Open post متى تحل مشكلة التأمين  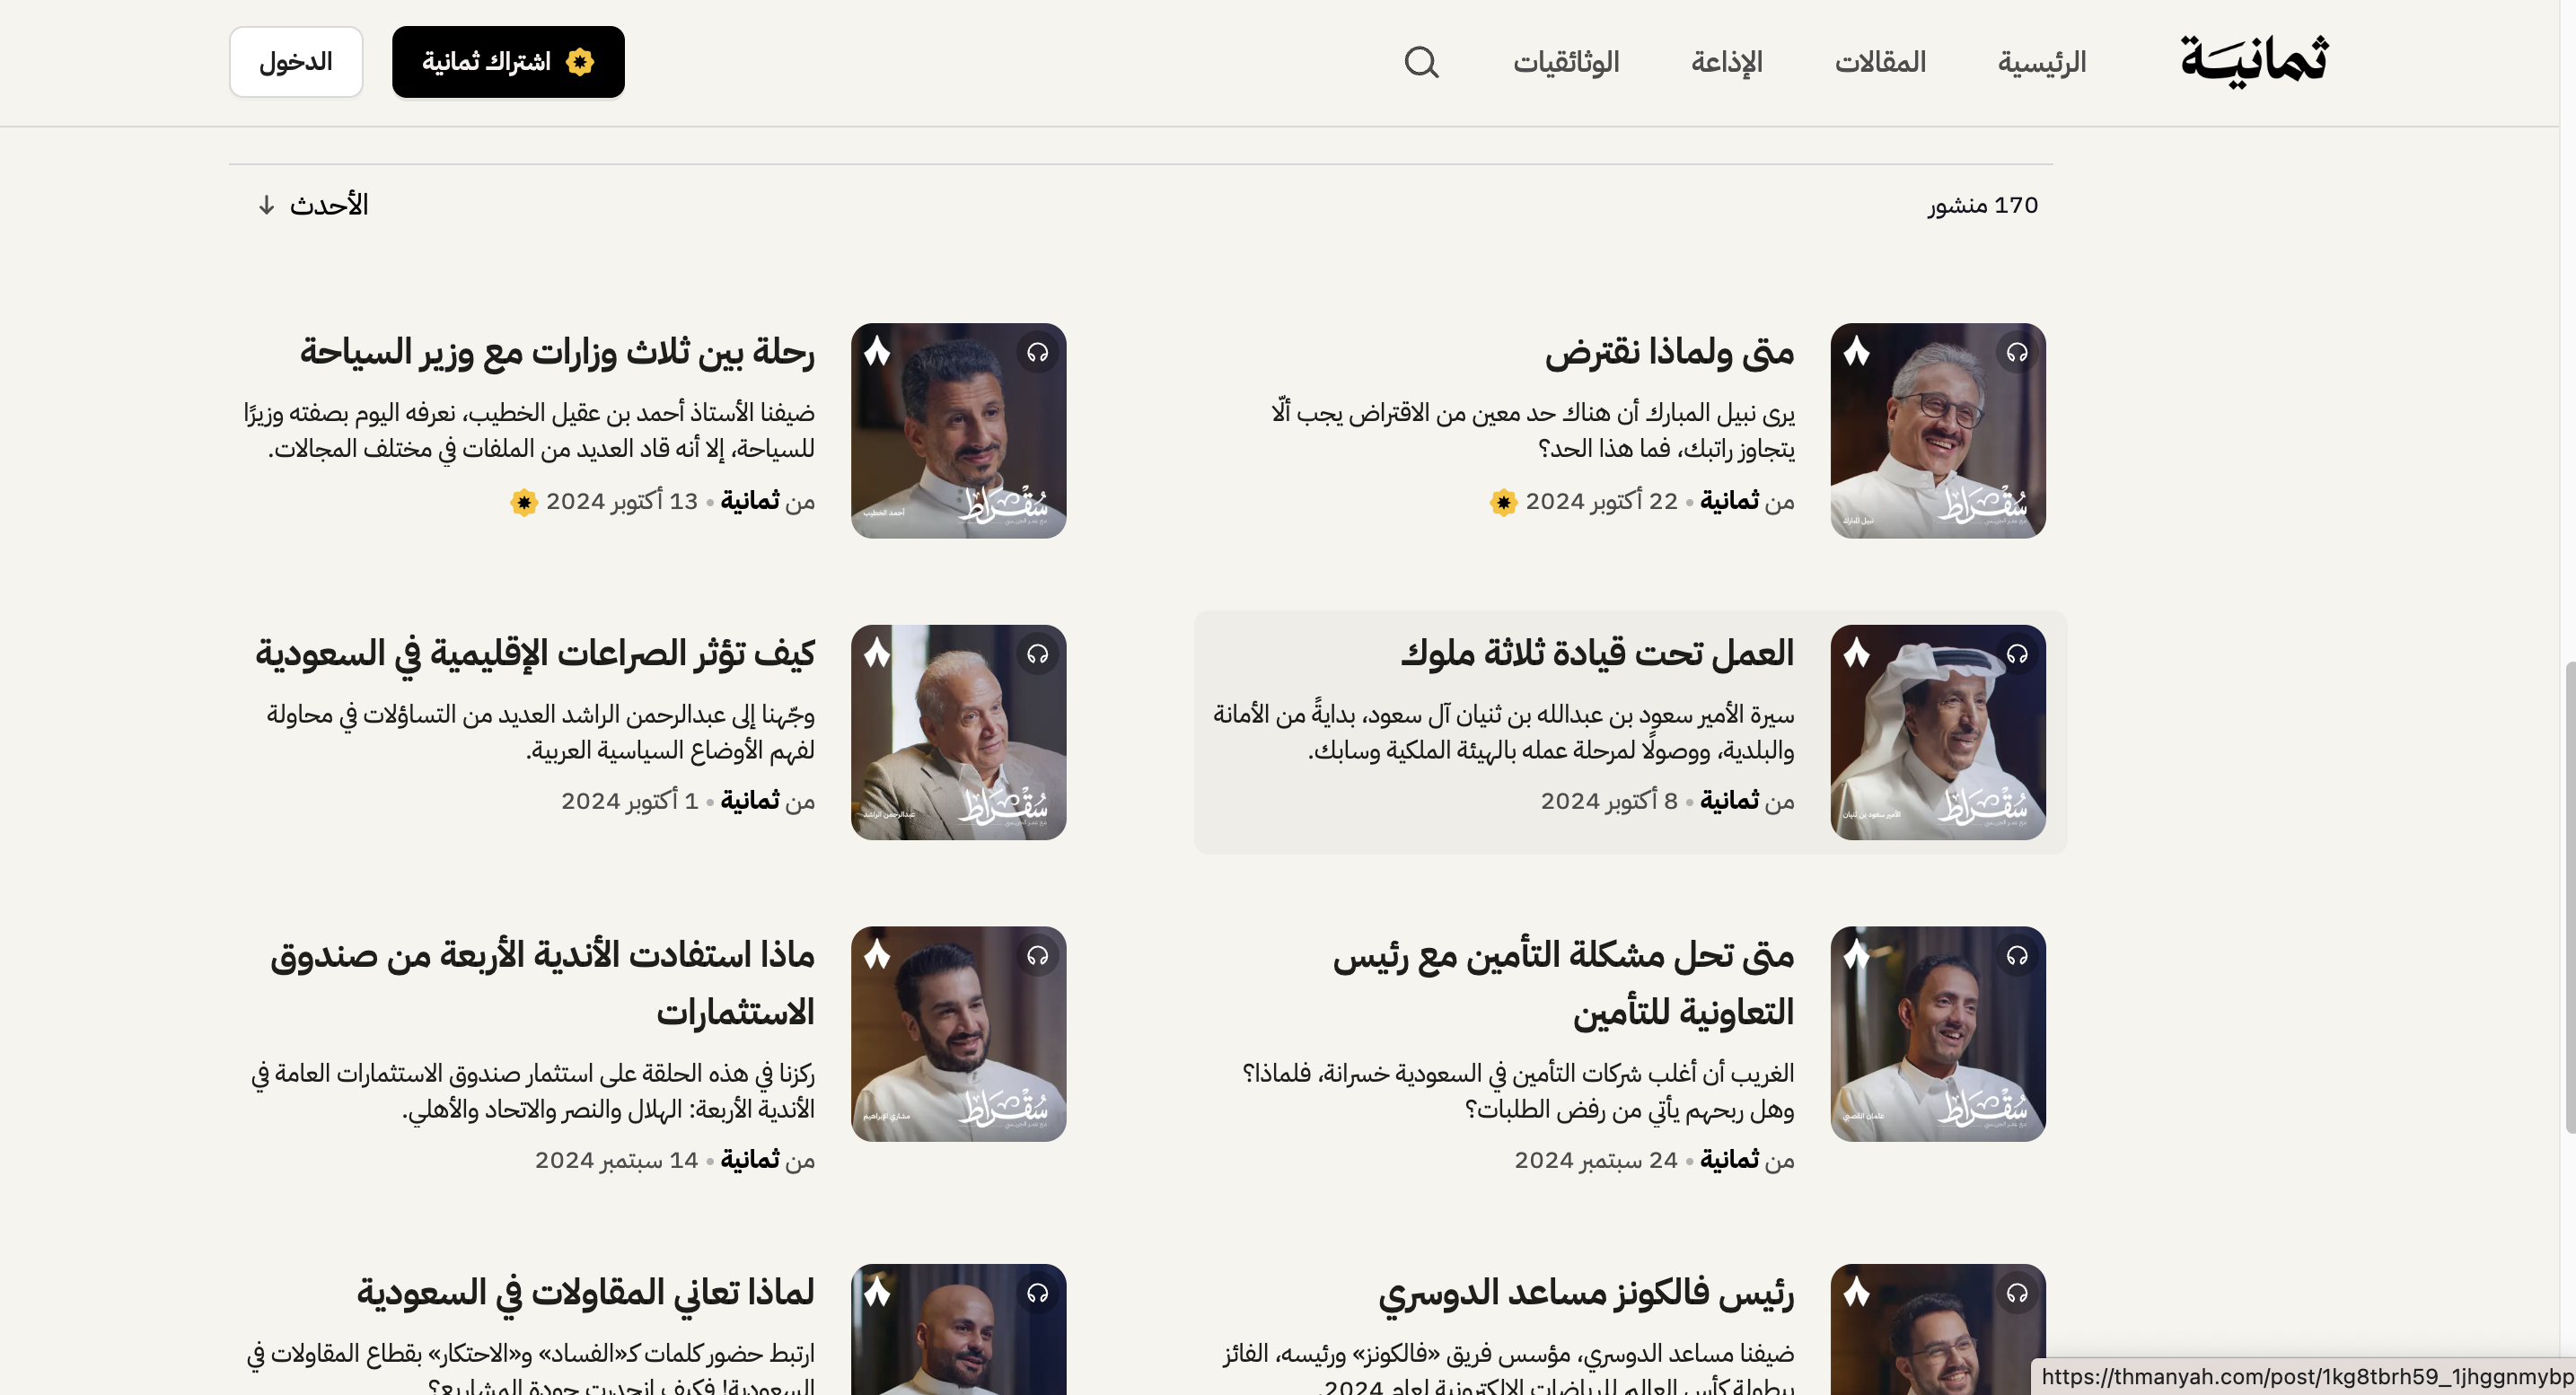click(x=1563, y=984)
